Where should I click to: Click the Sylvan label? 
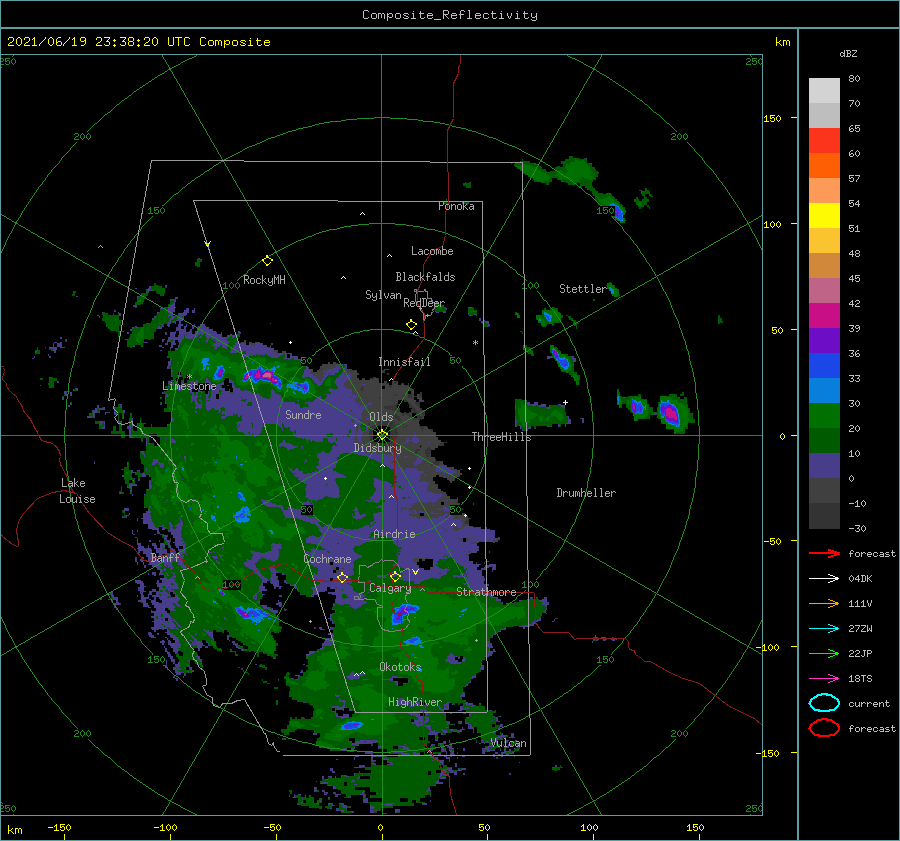point(383,295)
